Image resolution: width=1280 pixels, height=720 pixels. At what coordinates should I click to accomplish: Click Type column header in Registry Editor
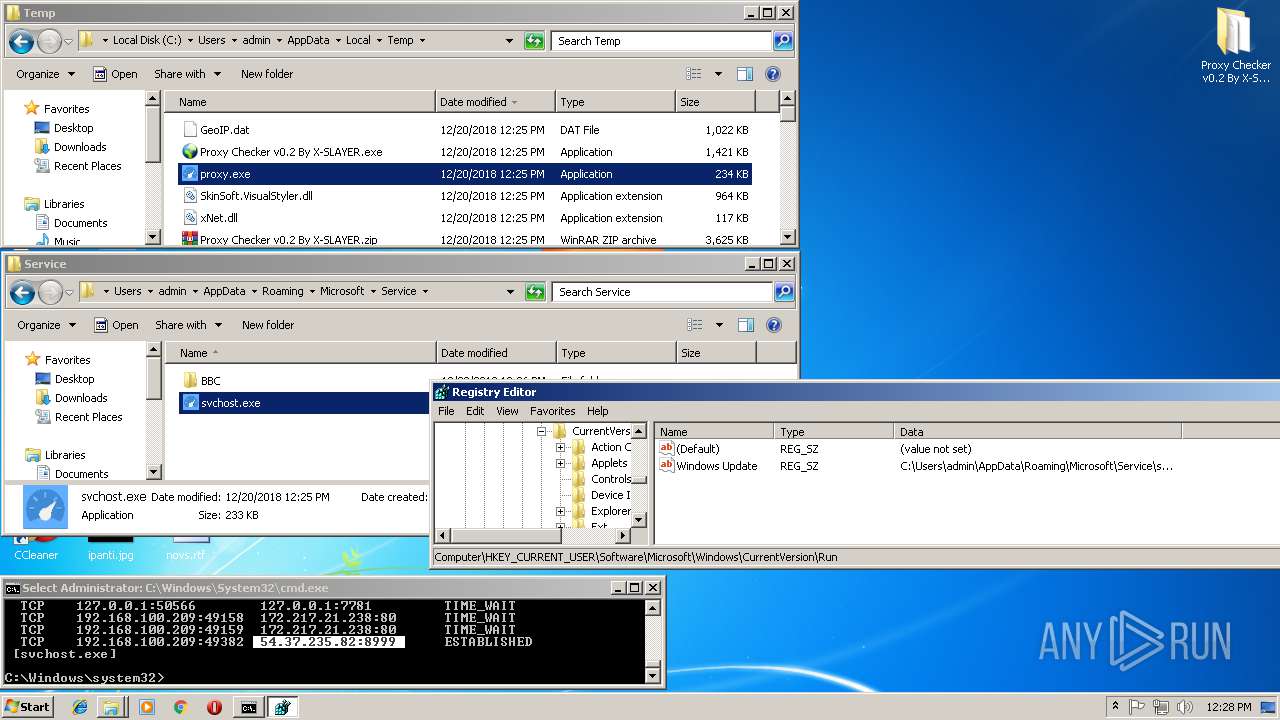point(833,432)
